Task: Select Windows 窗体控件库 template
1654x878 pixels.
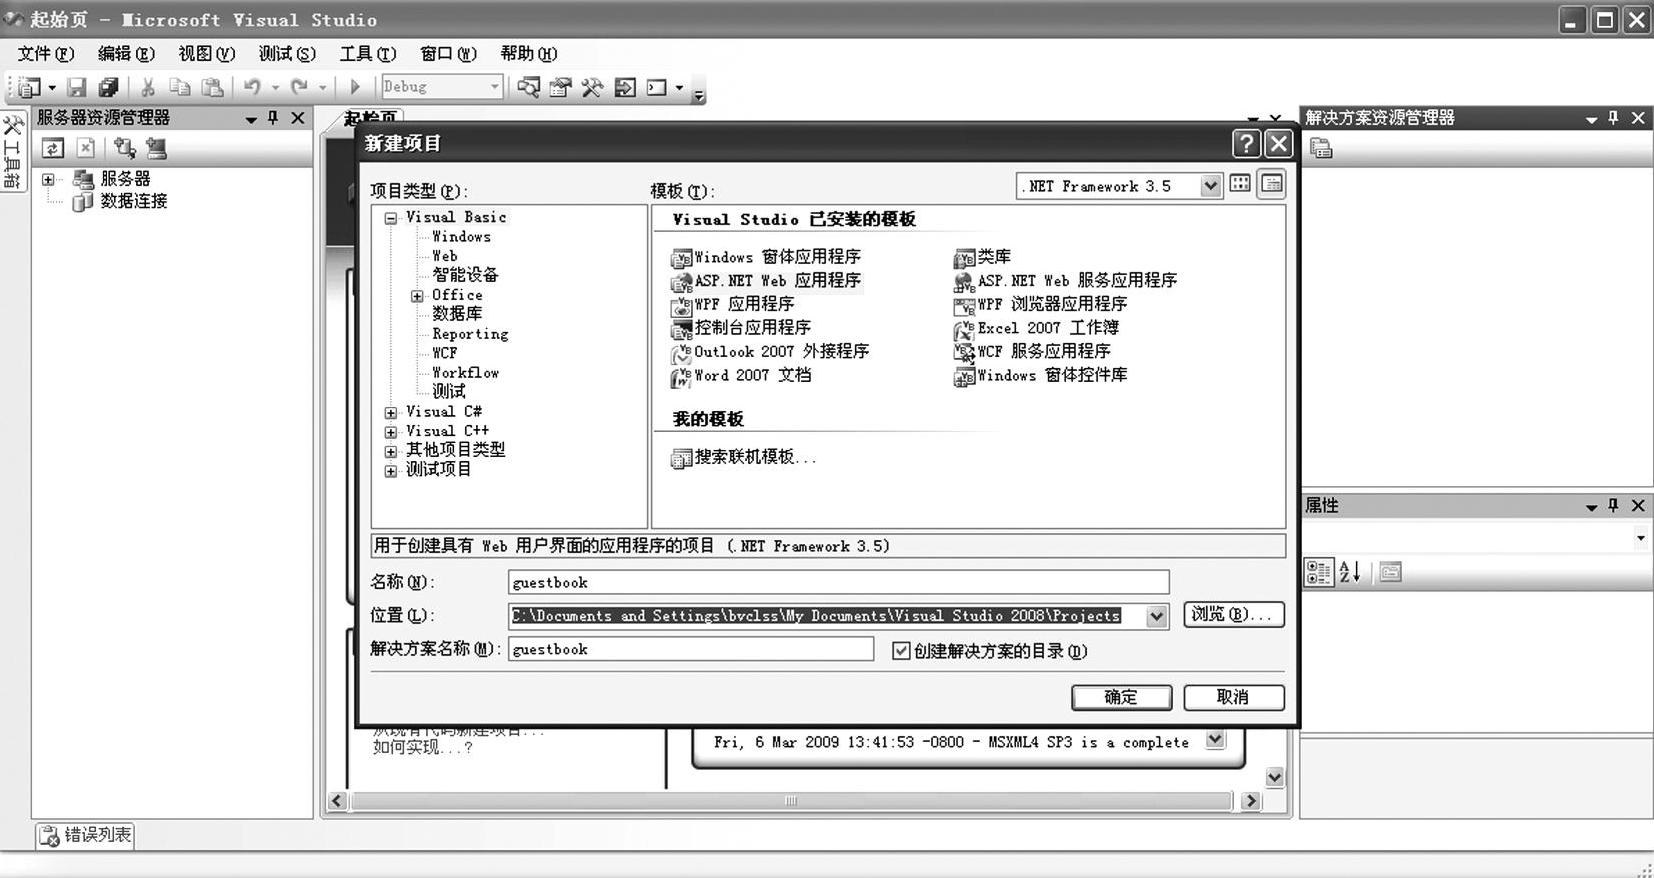Action: (1040, 376)
